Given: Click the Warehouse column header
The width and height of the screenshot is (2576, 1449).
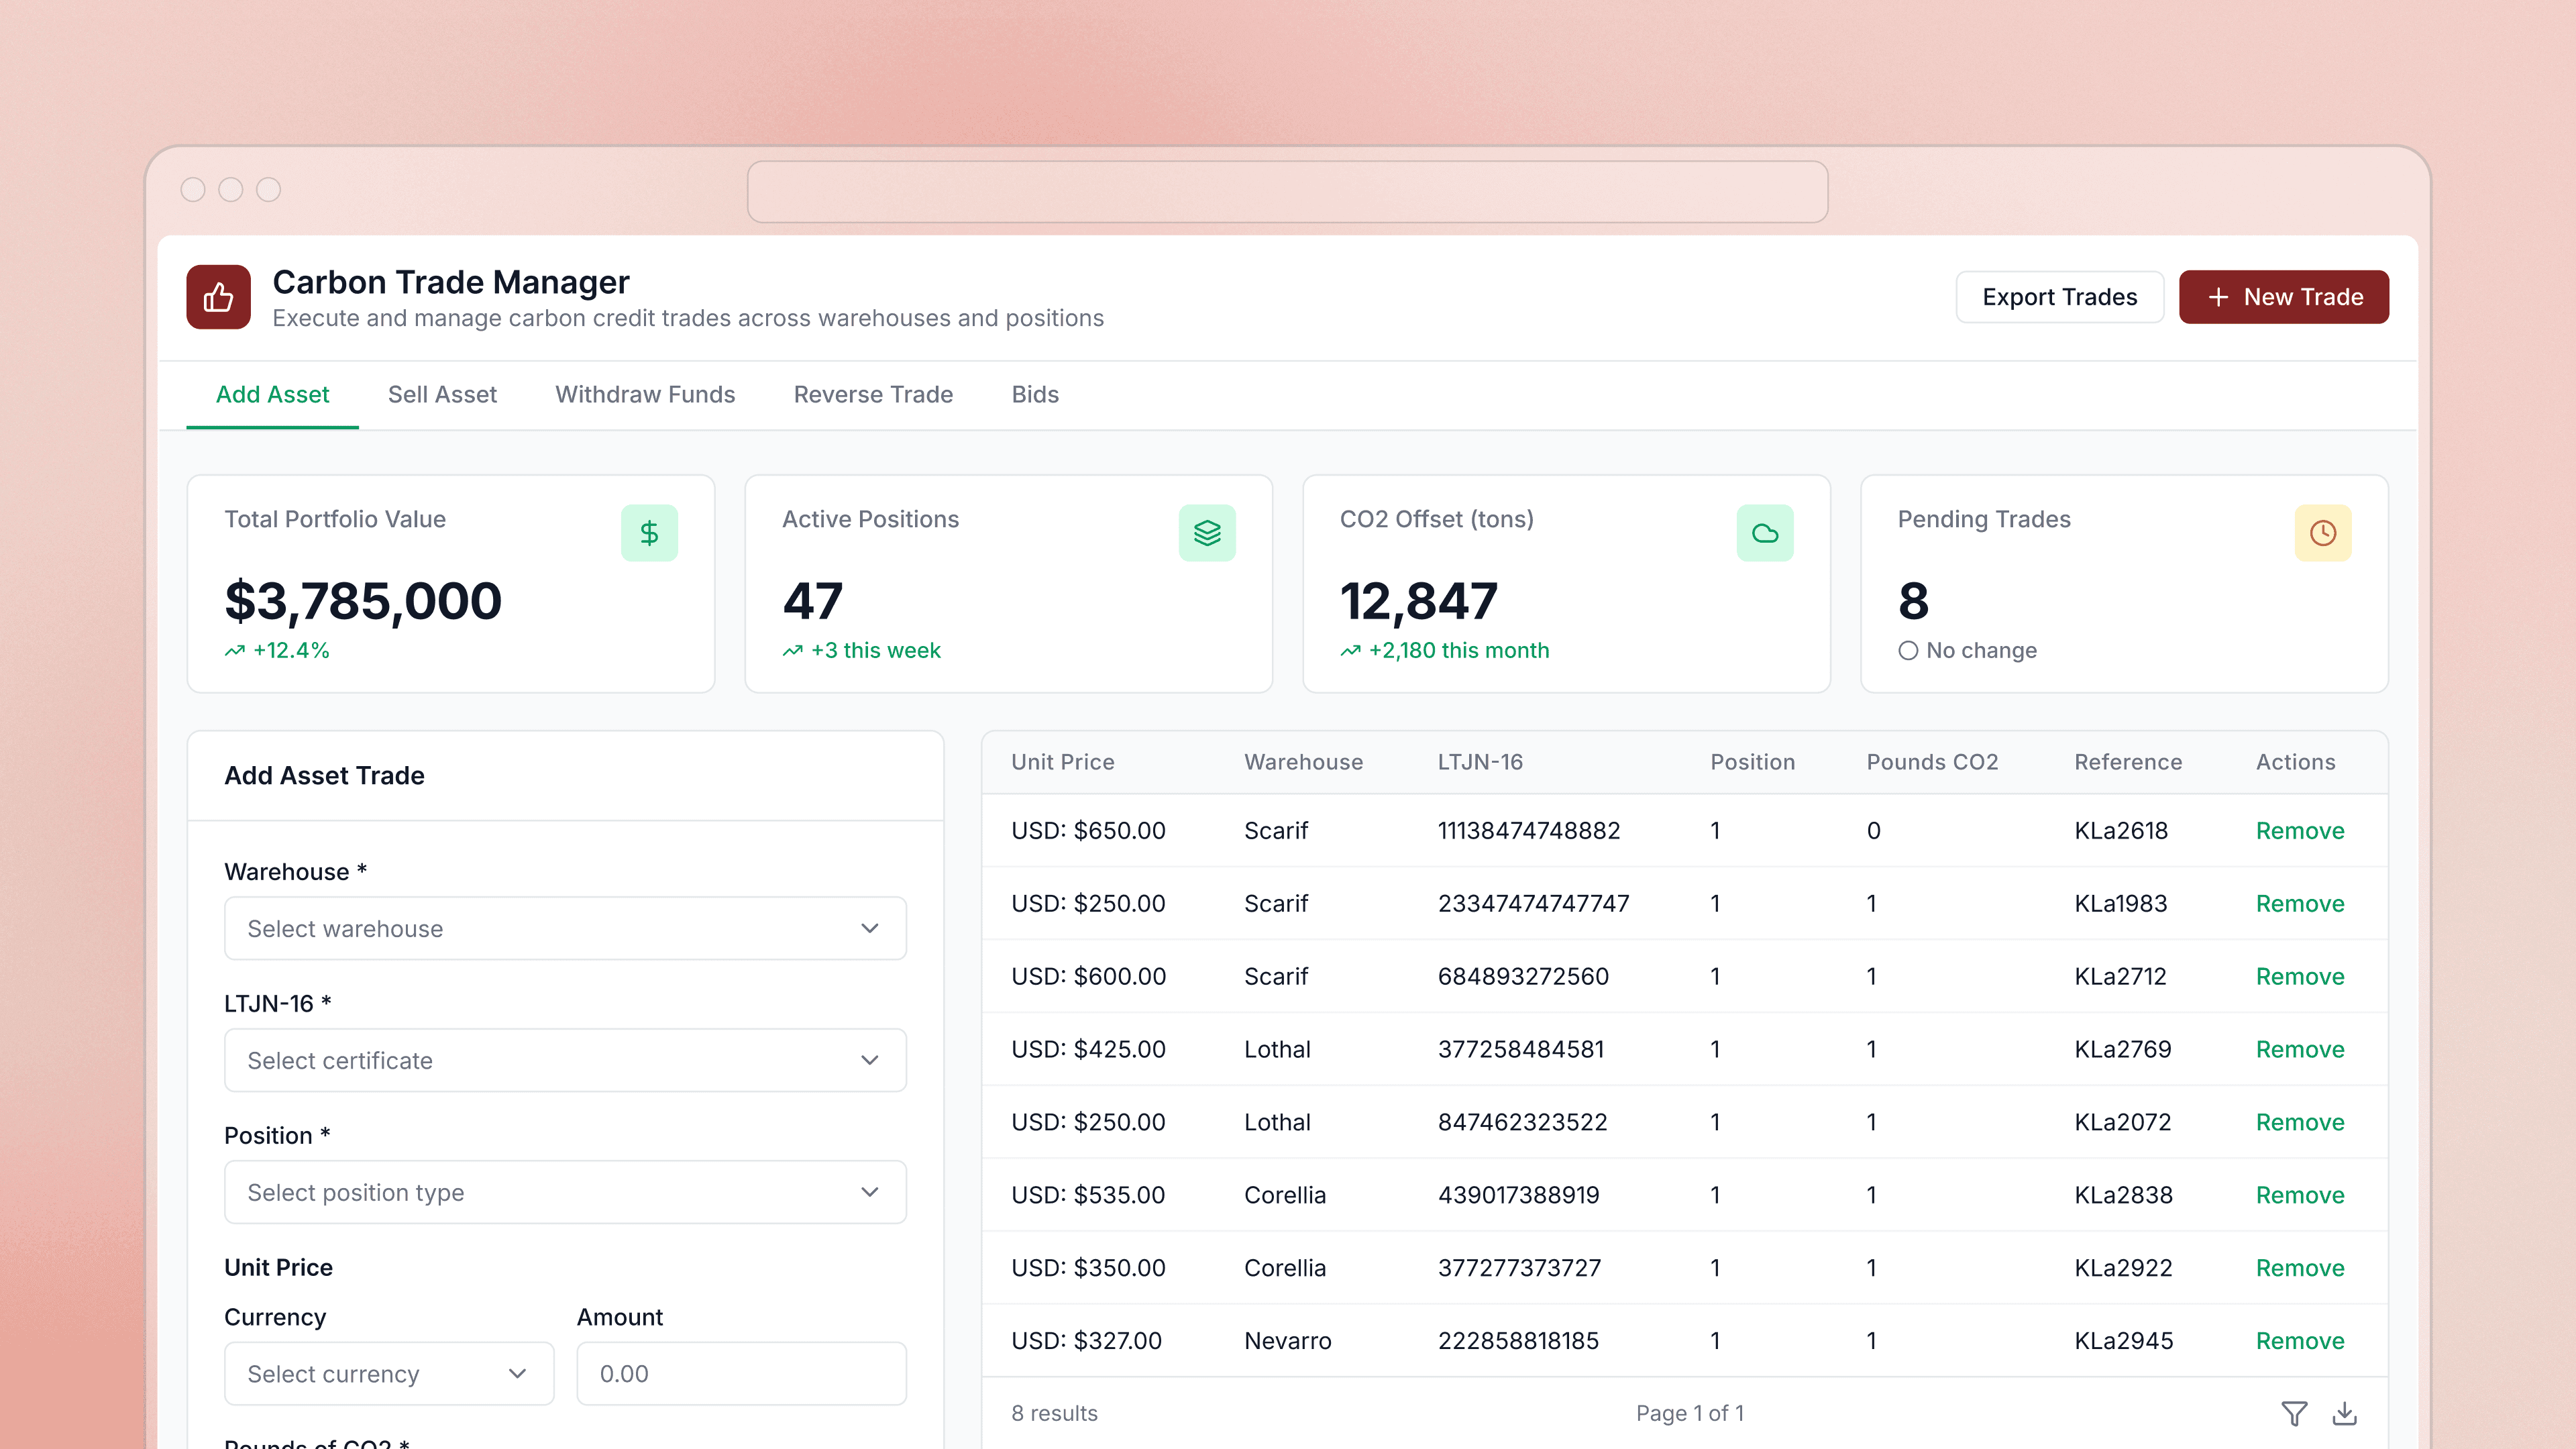Looking at the screenshot, I should click(1303, 763).
